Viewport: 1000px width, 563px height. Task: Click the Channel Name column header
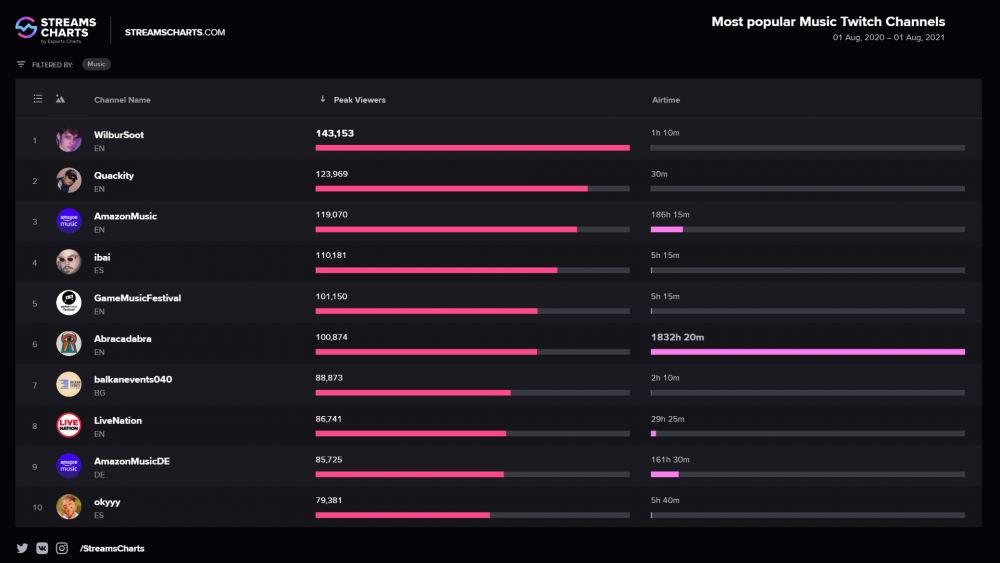click(122, 100)
